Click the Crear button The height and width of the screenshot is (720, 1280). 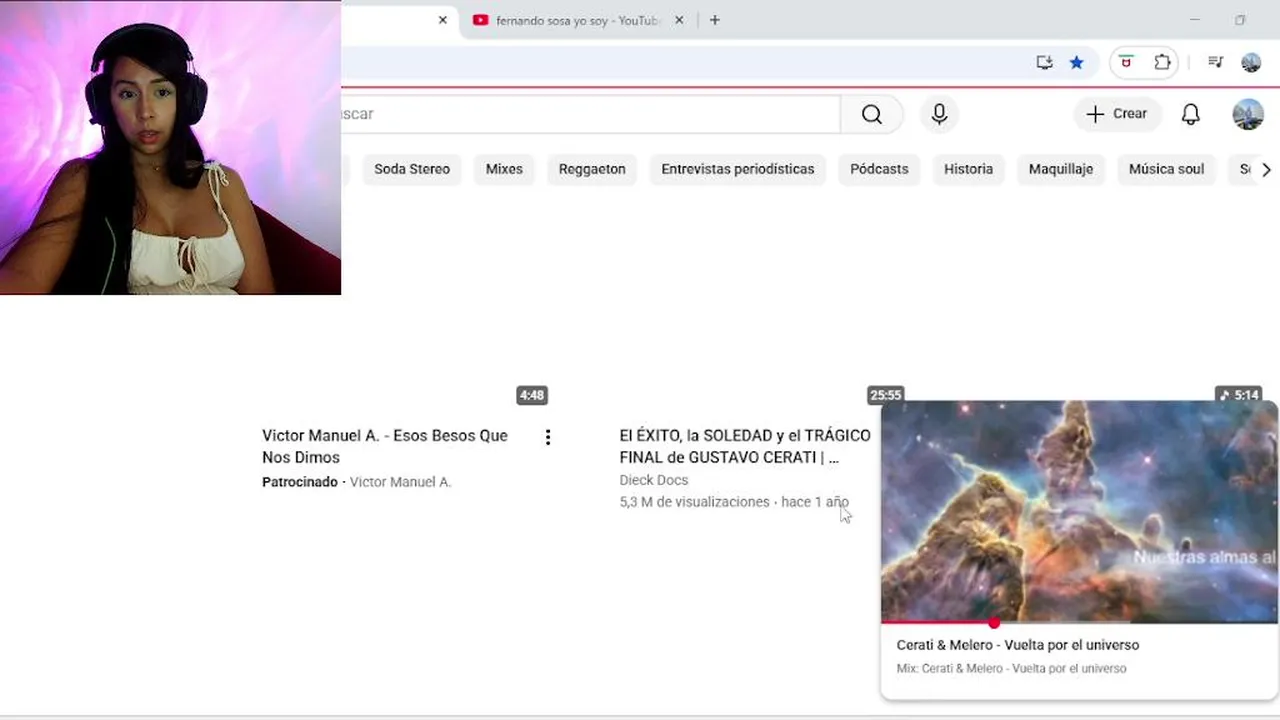(1117, 114)
